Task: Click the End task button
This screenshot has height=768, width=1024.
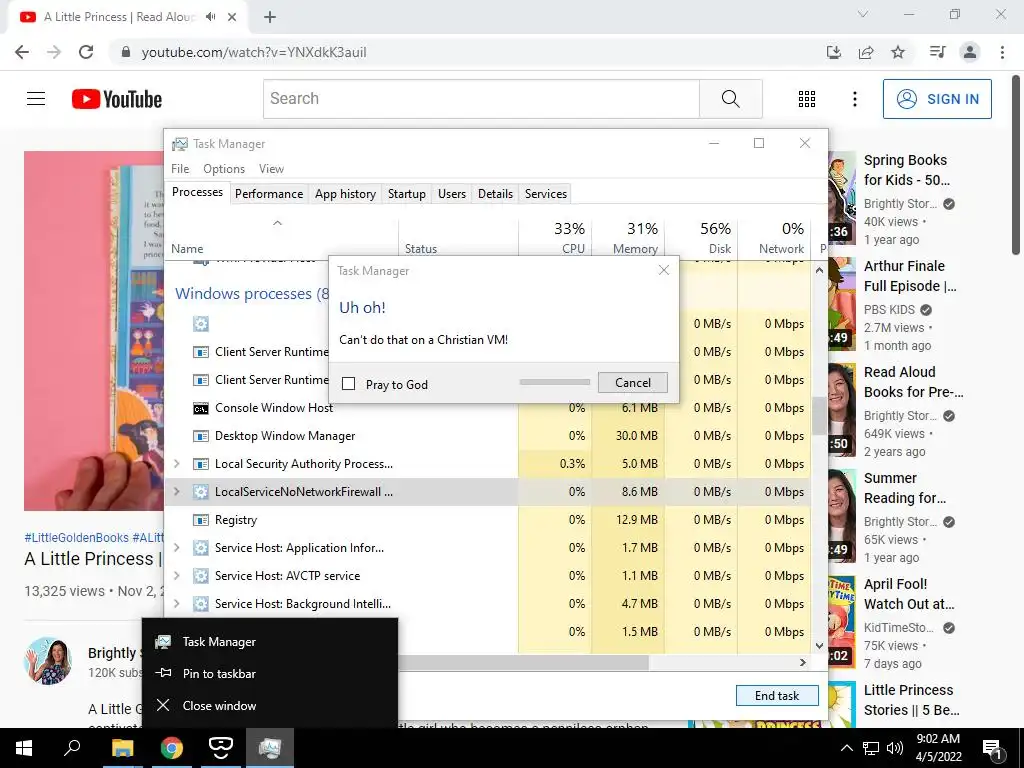Action: point(776,696)
